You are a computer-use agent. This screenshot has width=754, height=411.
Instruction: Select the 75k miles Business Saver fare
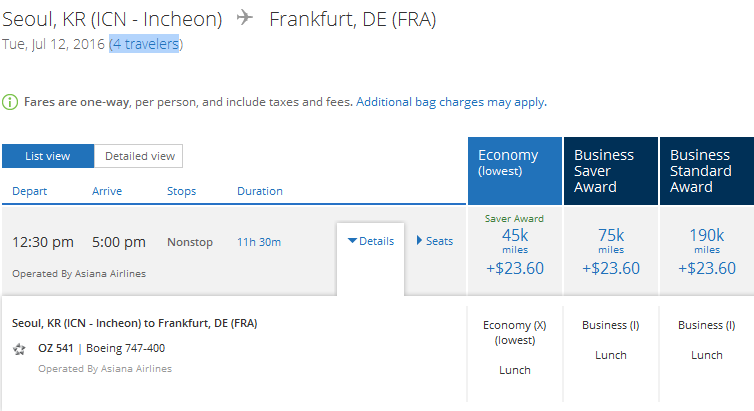(610, 244)
